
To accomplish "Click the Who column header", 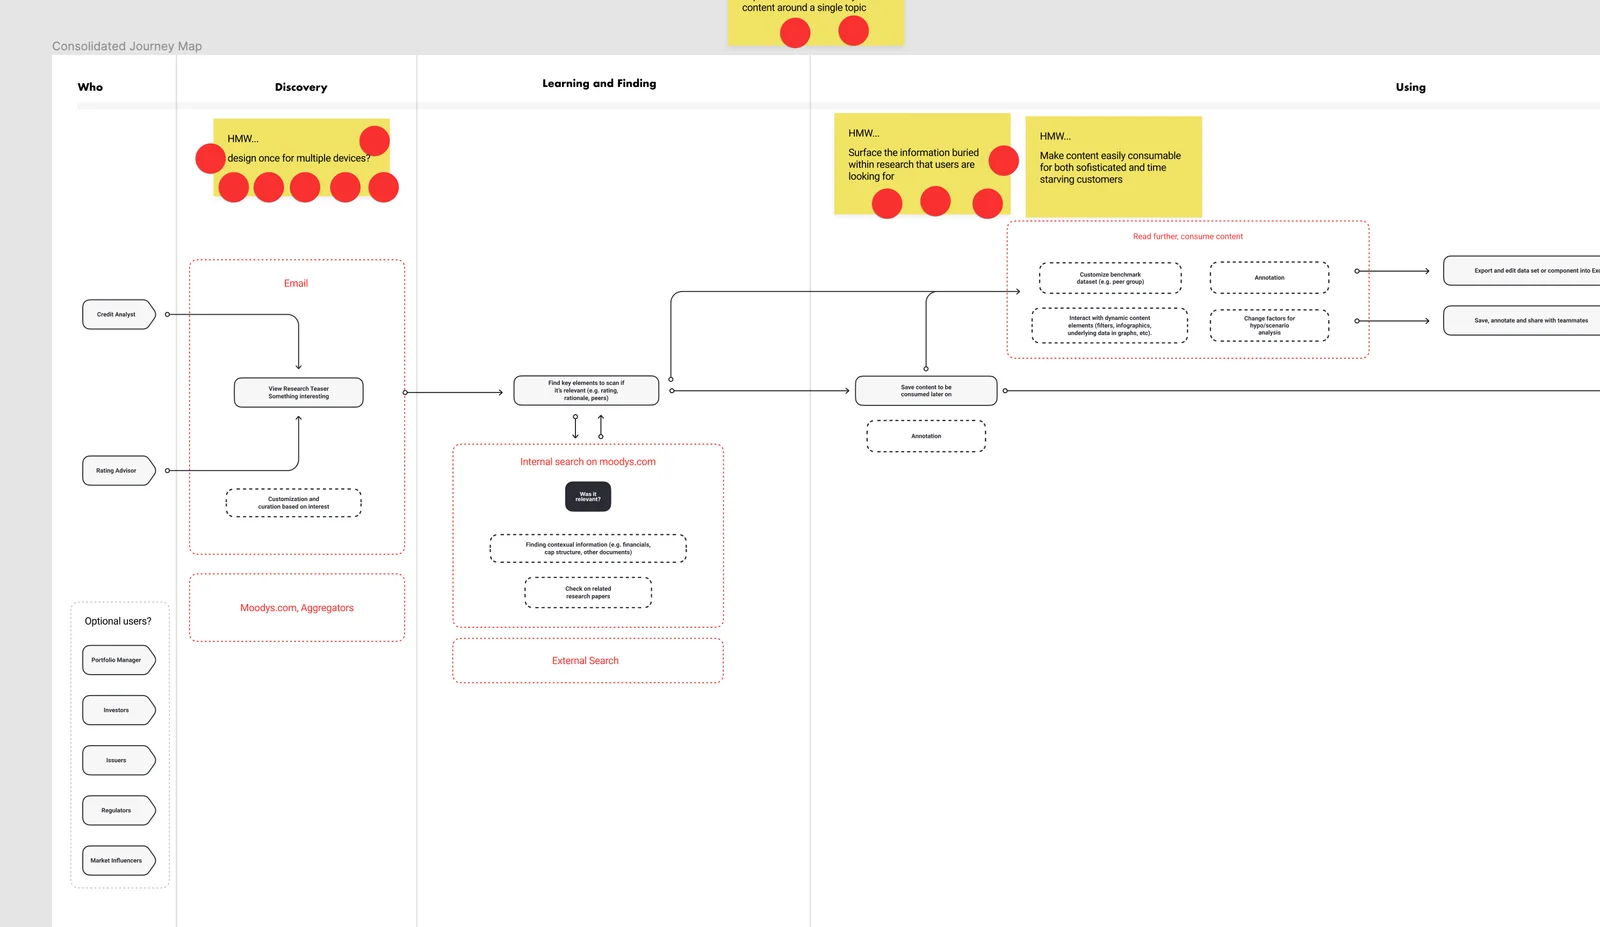I will pyautogui.click(x=90, y=87).
